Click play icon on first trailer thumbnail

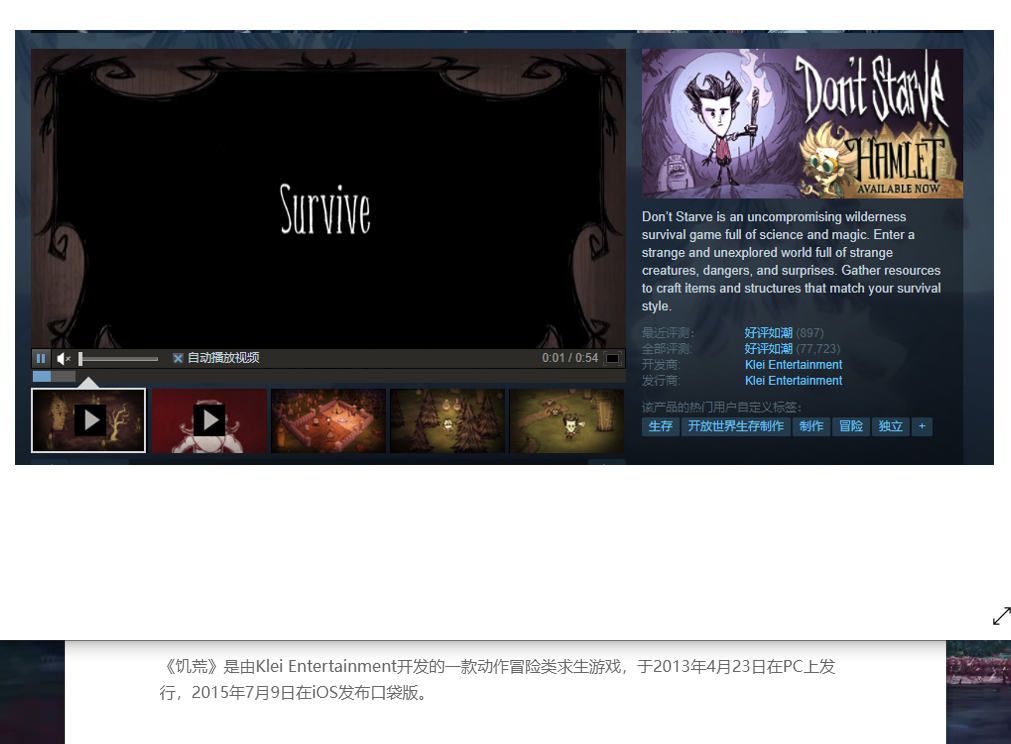(90, 420)
